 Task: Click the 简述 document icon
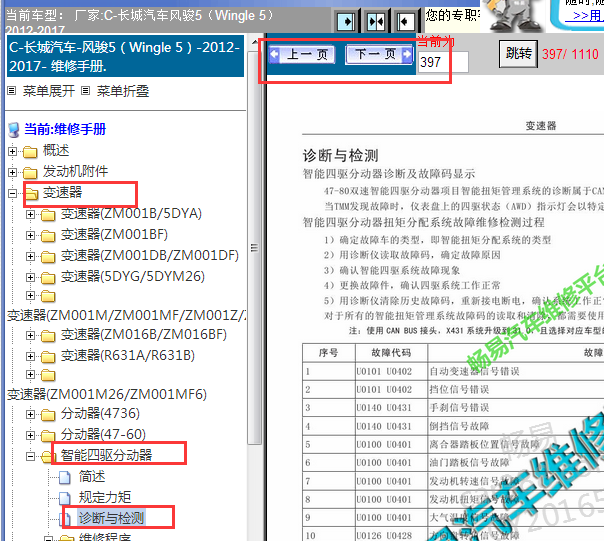point(65,477)
